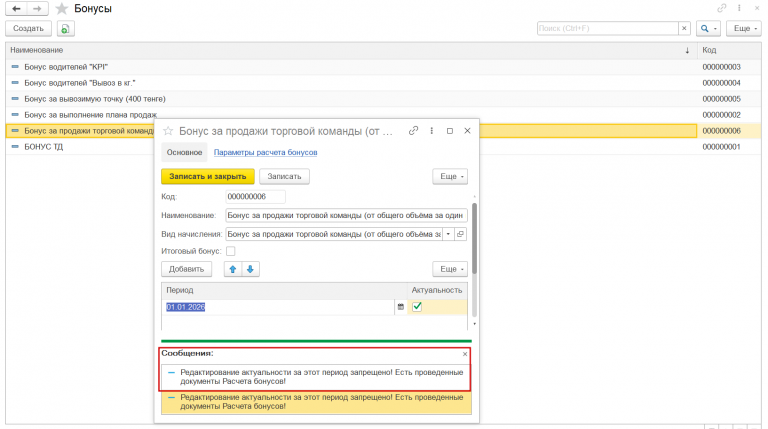This screenshot has height=429, width=768.
Task: Open the Еще menu beside Записать
Action: click(x=450, y=176)
